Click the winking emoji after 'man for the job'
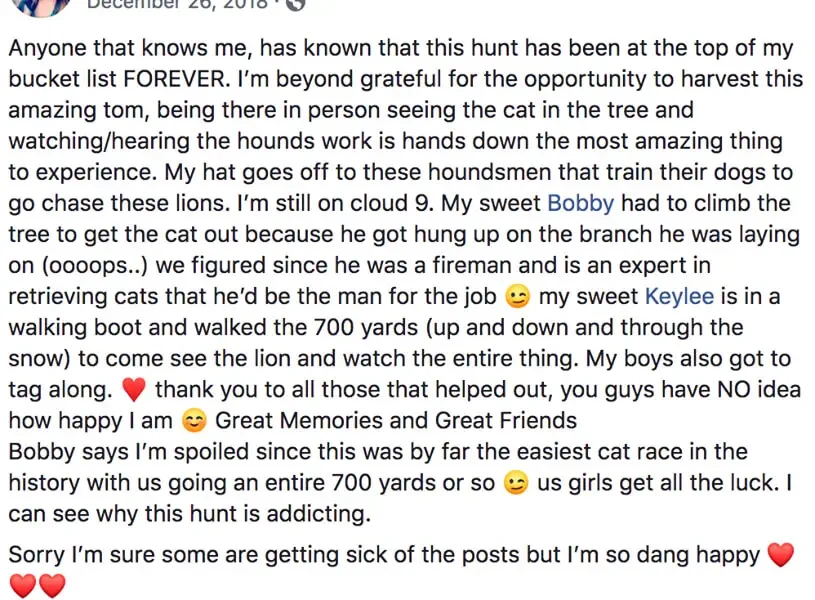Image resolution: width=815 pixels, height=600 pixels. (x=518, y=297)
